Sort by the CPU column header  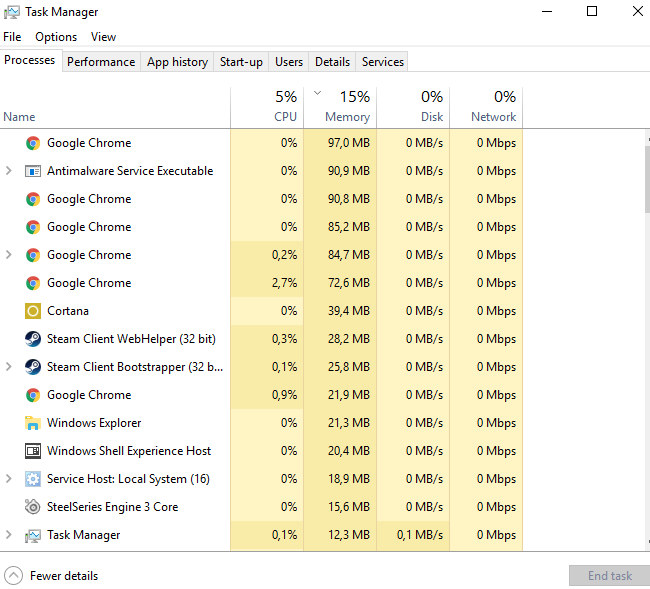[267, 108]
